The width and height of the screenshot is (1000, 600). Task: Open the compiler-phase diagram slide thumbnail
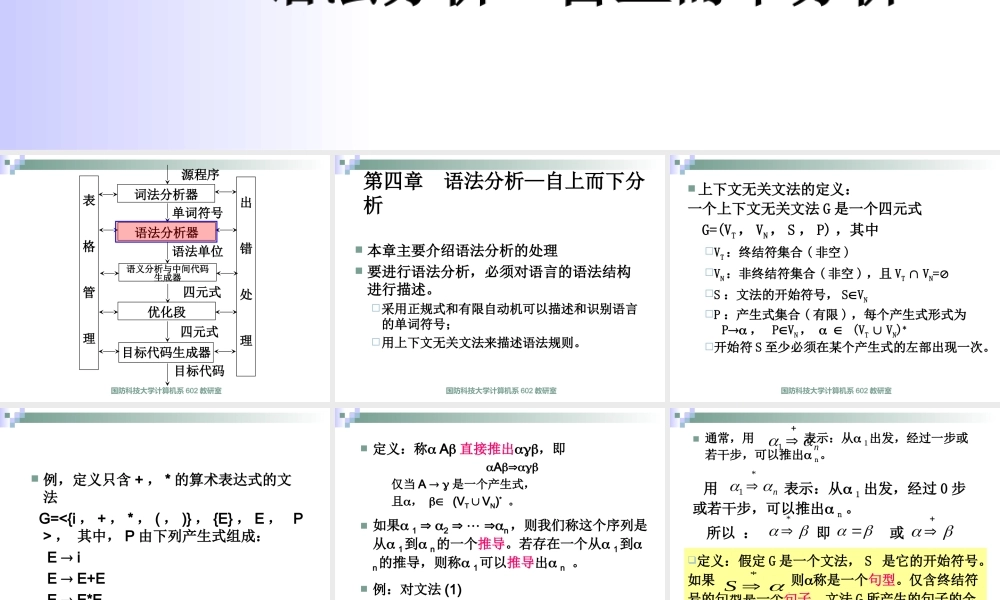(165, 278)
